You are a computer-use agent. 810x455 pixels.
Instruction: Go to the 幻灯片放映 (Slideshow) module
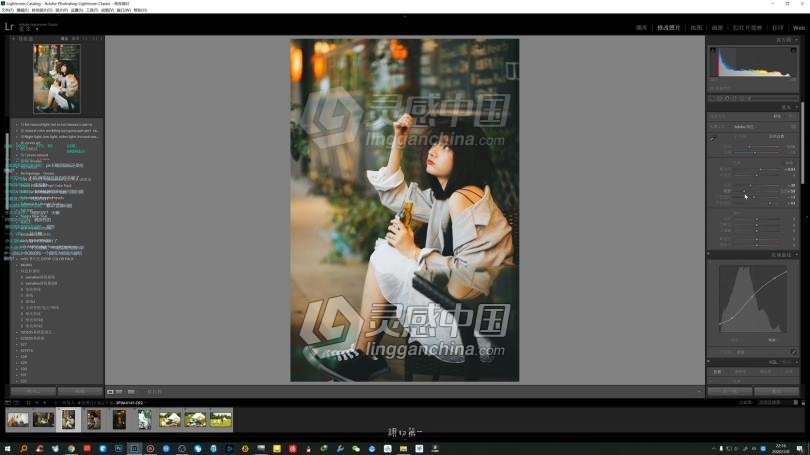point(747,28)
